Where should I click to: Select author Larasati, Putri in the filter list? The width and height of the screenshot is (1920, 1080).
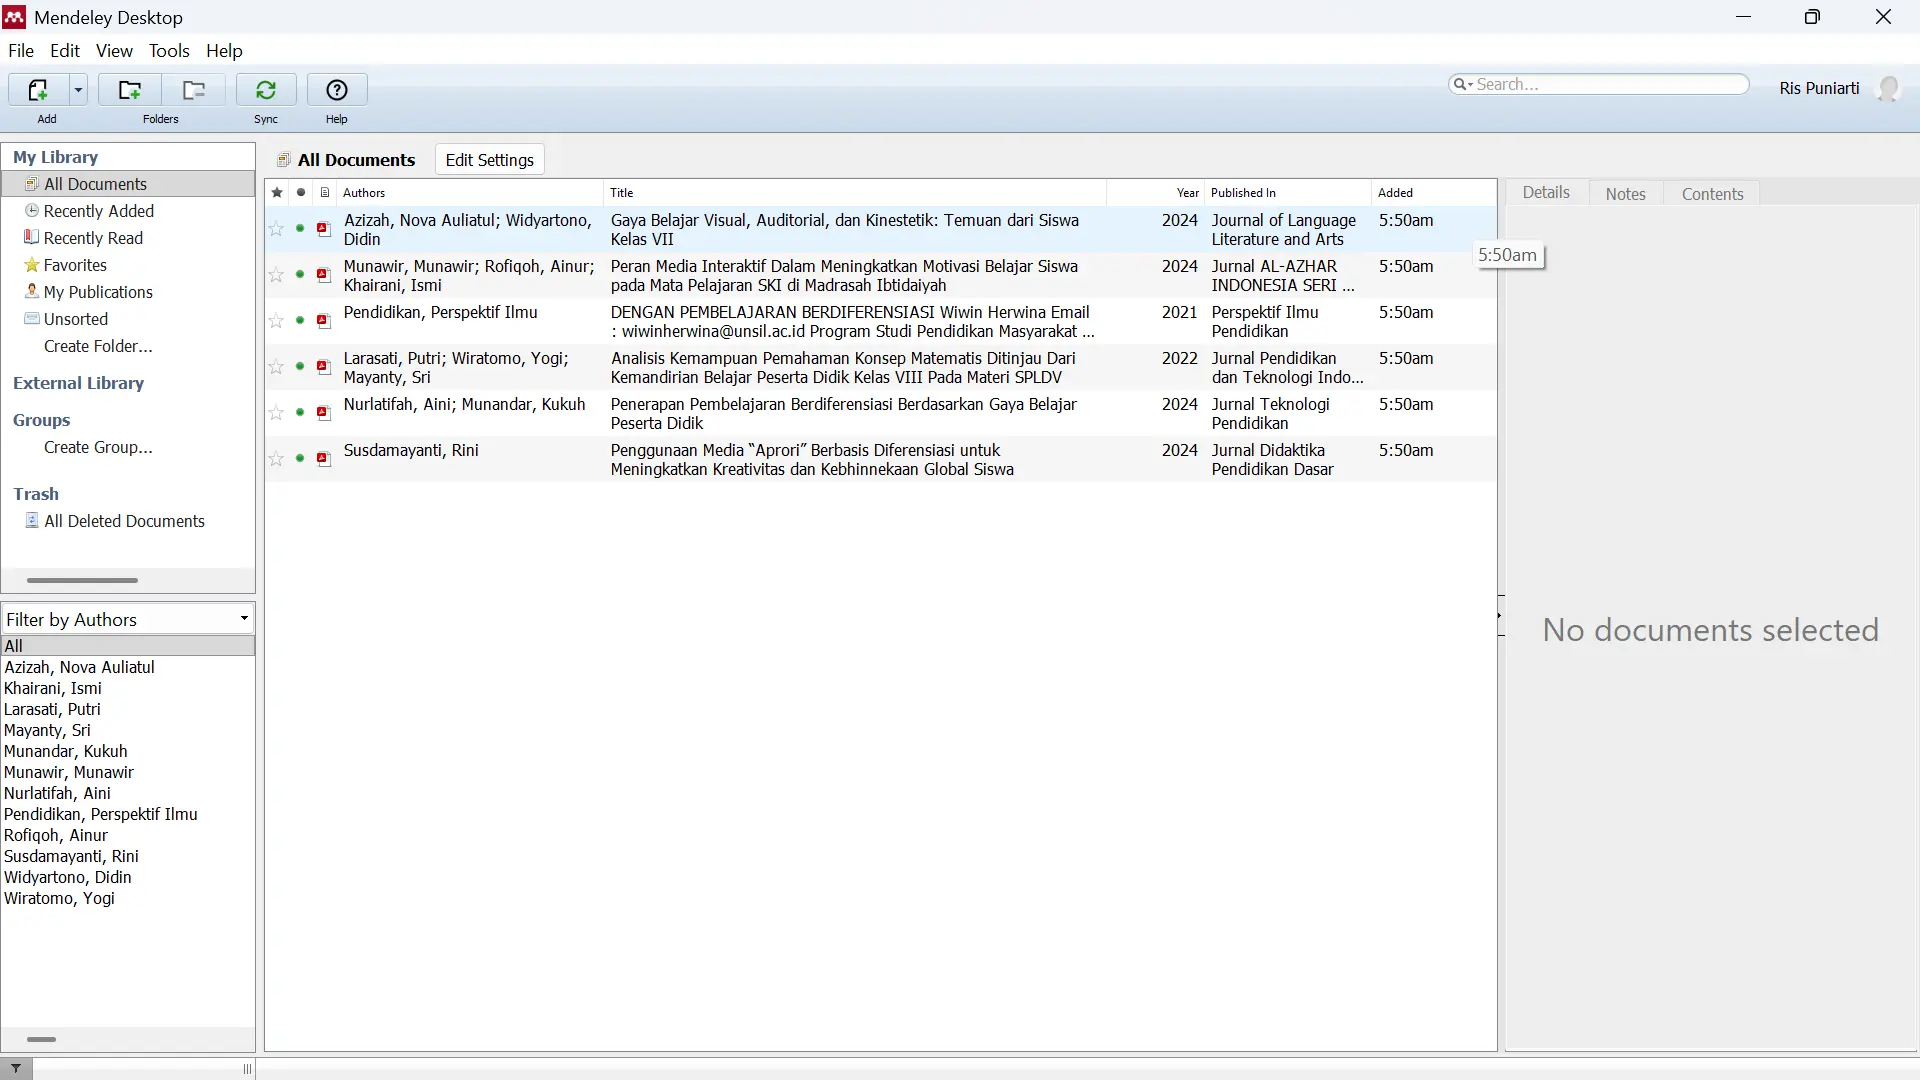tap(53, 709)
